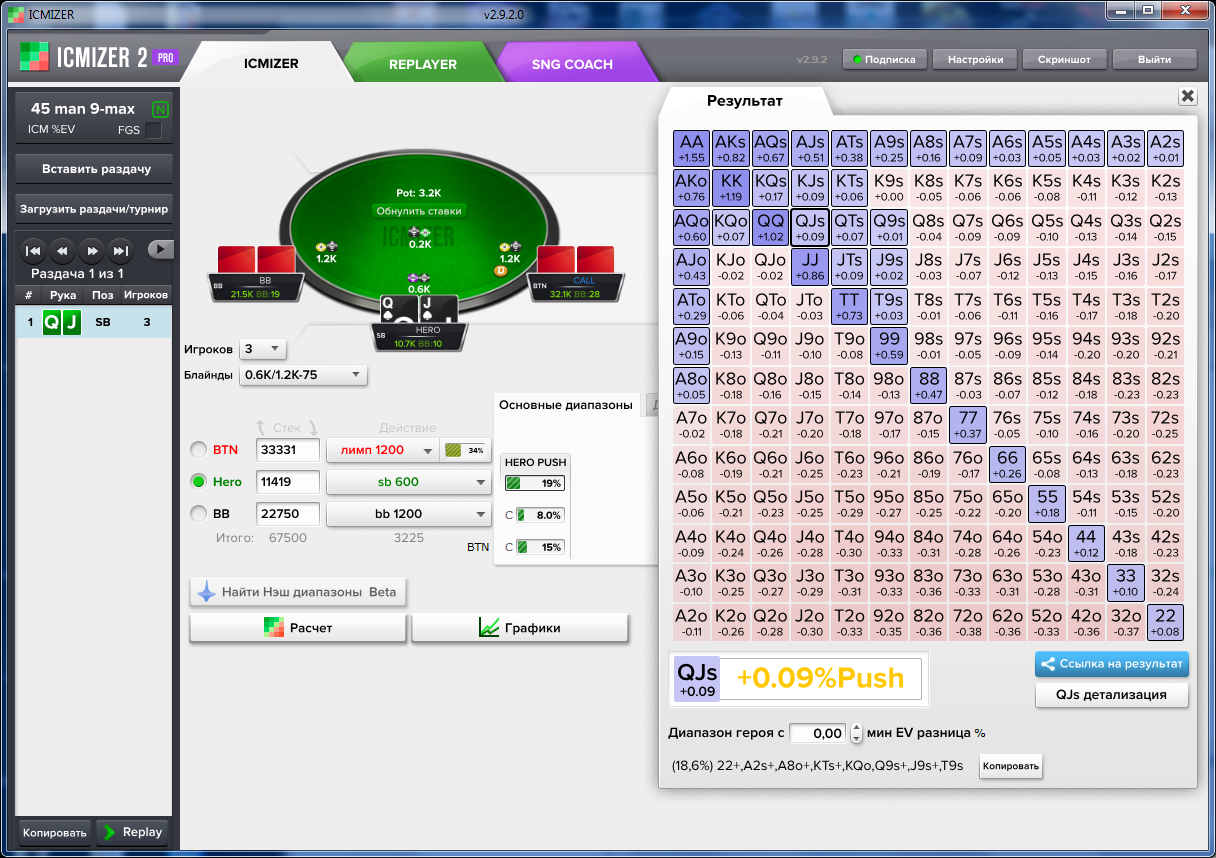This screenshot has height=858, width=1216.
Task: Click the BB seat on the table
Action: 256,273
